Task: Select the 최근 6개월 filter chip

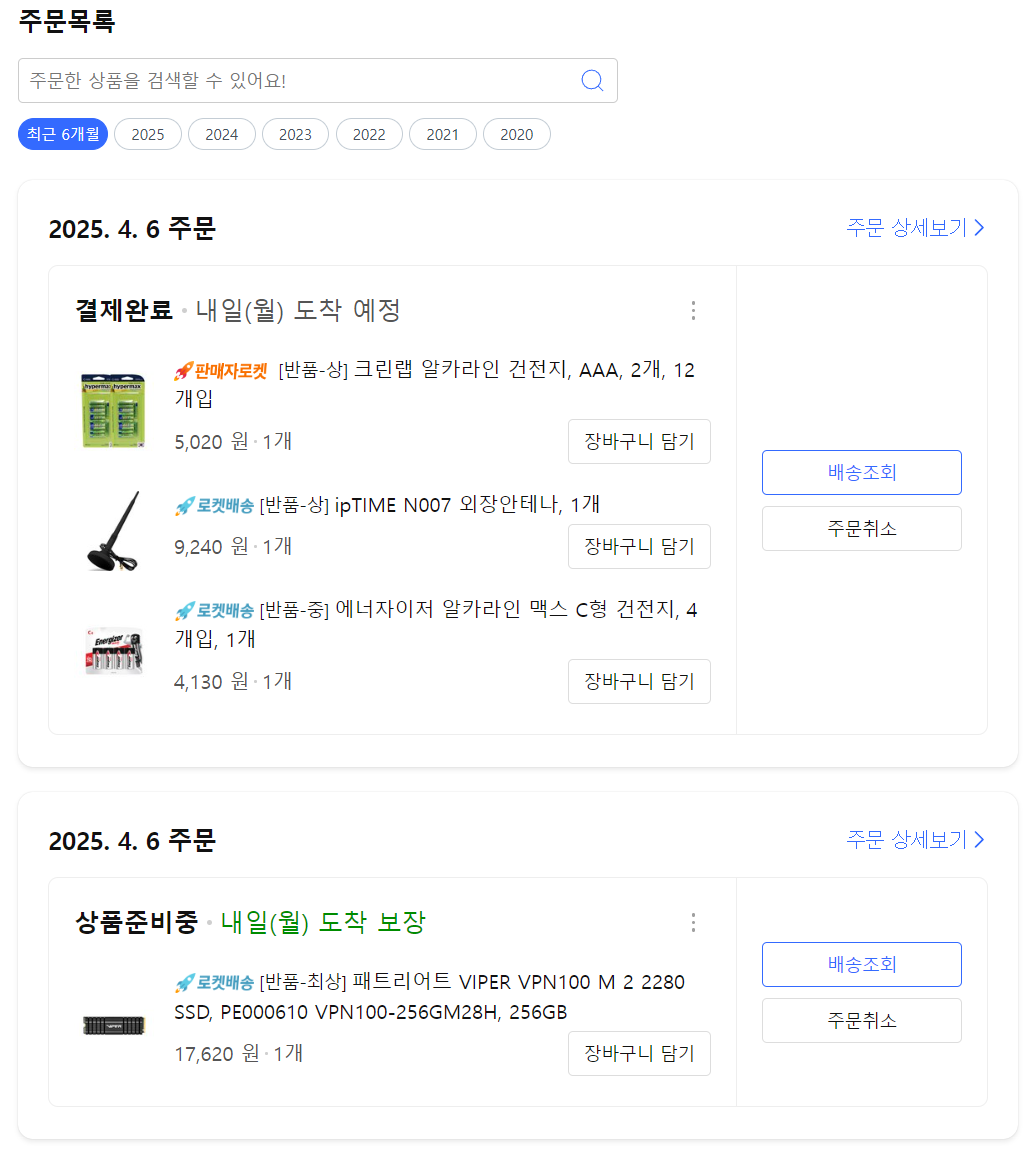Action: 62,133
